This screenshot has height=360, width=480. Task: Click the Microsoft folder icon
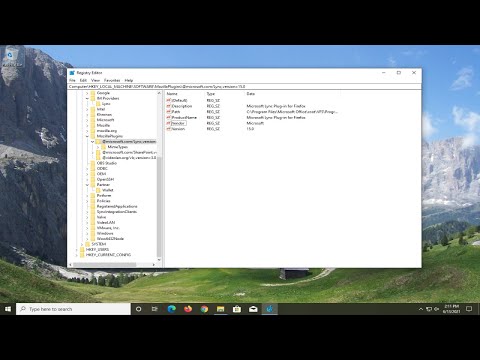[x=93, y=120]
